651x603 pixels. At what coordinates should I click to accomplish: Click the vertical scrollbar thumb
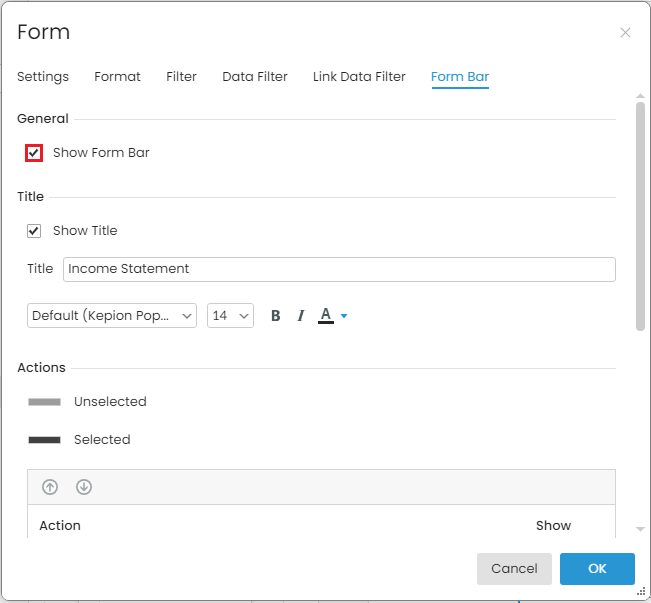(640, 216)
